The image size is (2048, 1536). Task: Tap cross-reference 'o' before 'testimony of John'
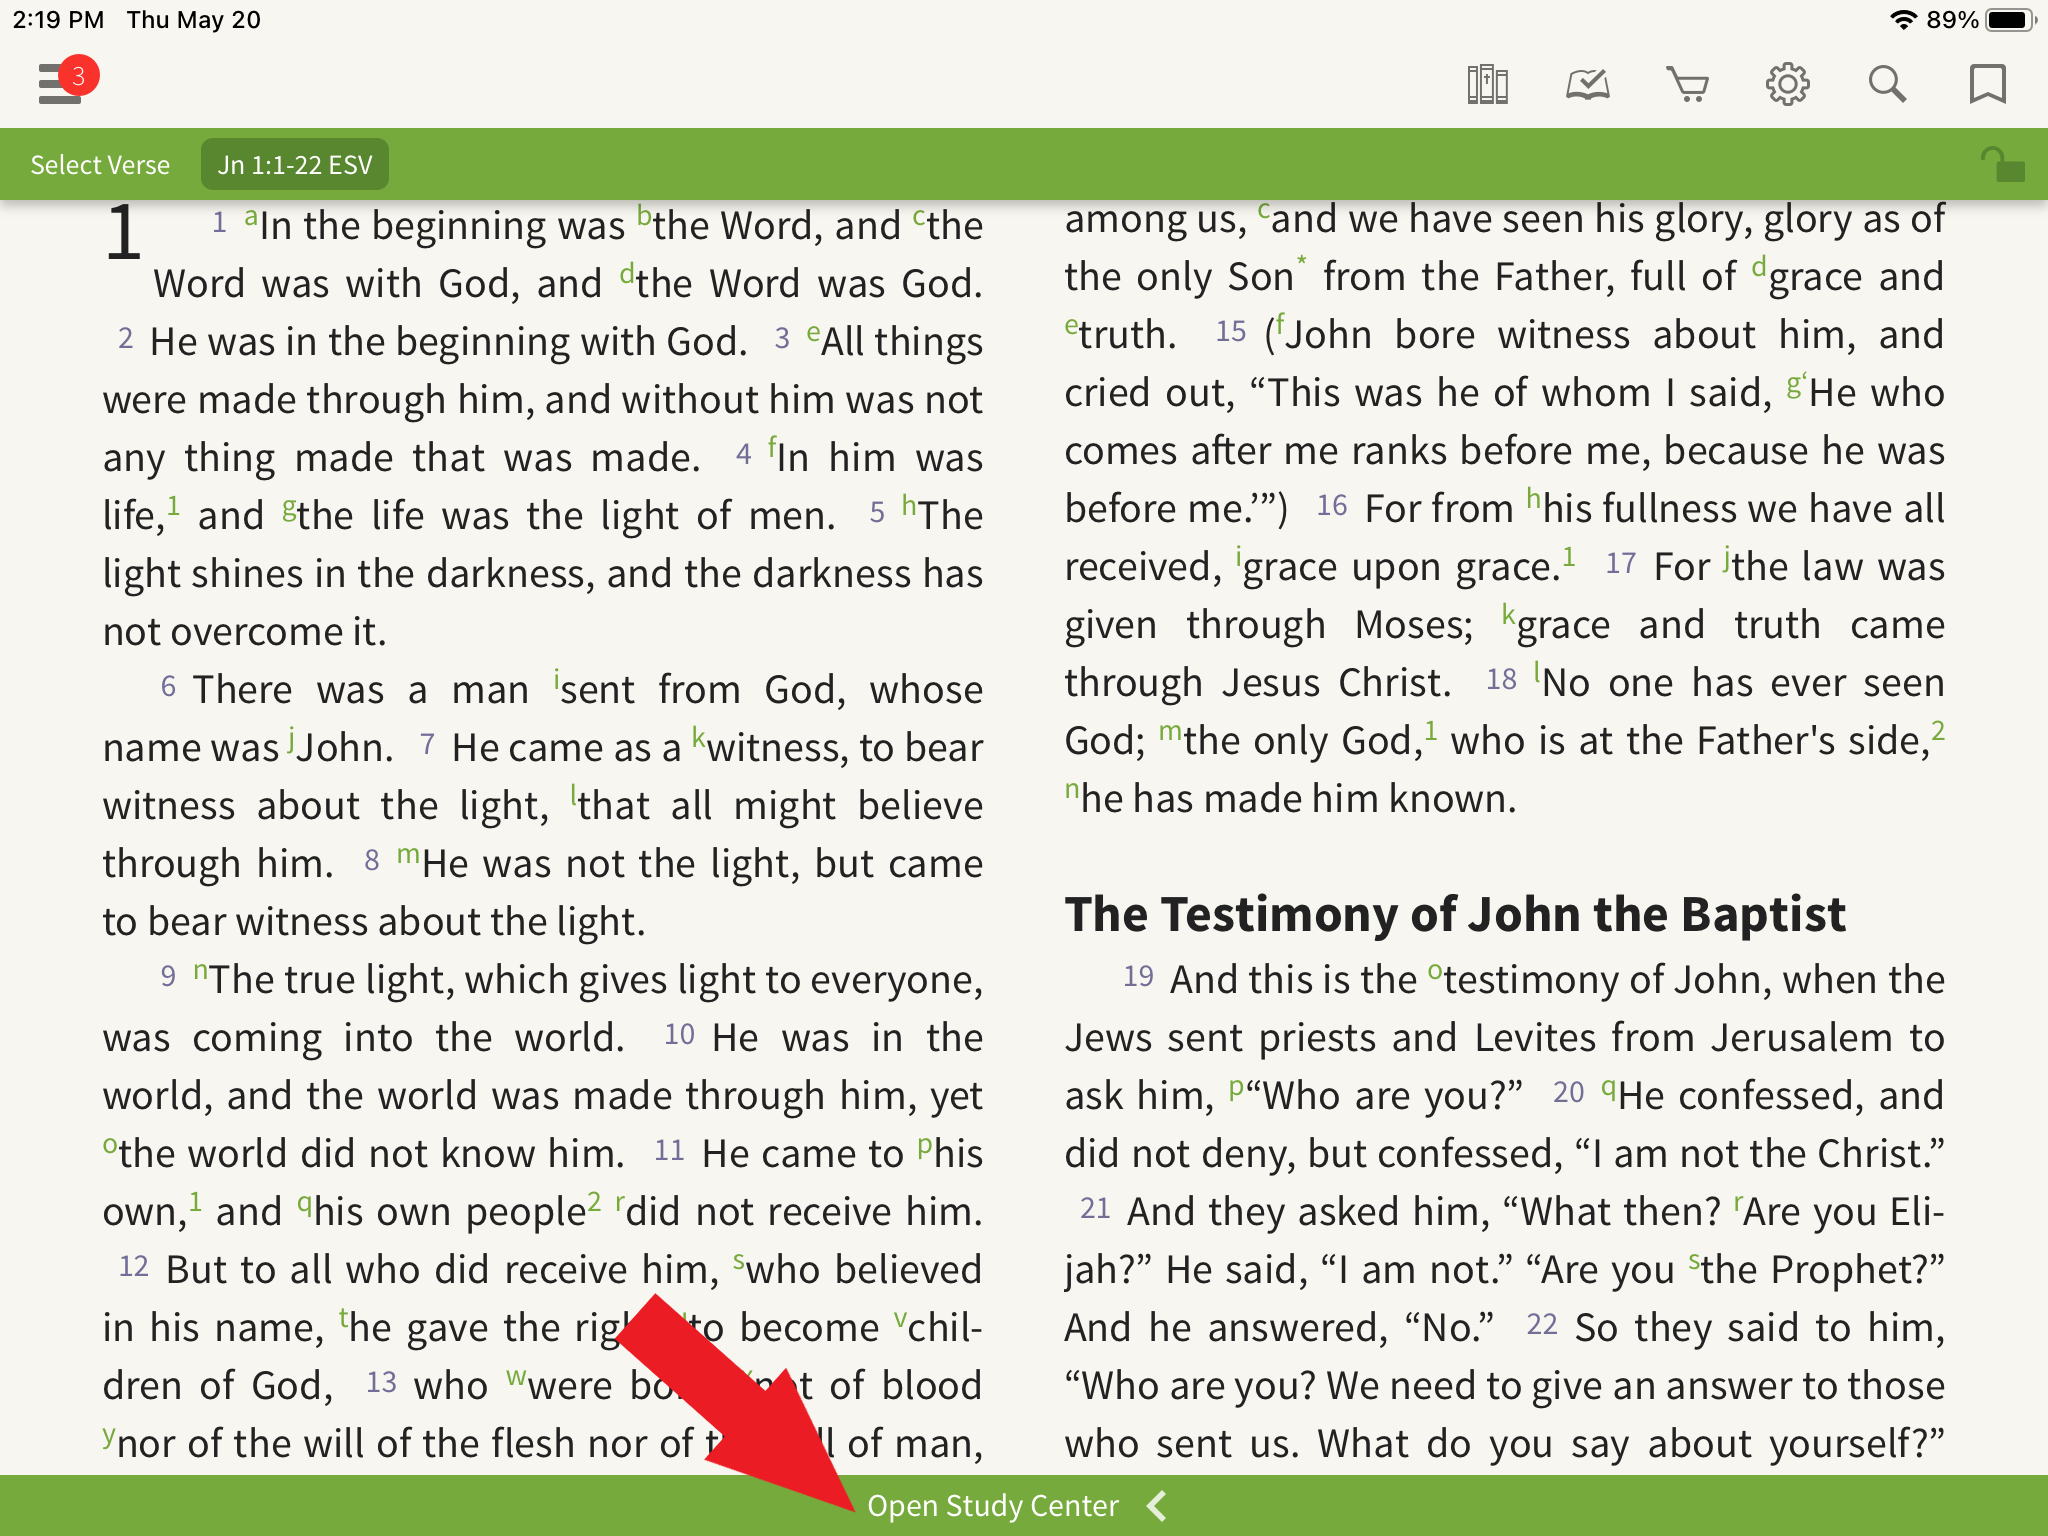1435,971
